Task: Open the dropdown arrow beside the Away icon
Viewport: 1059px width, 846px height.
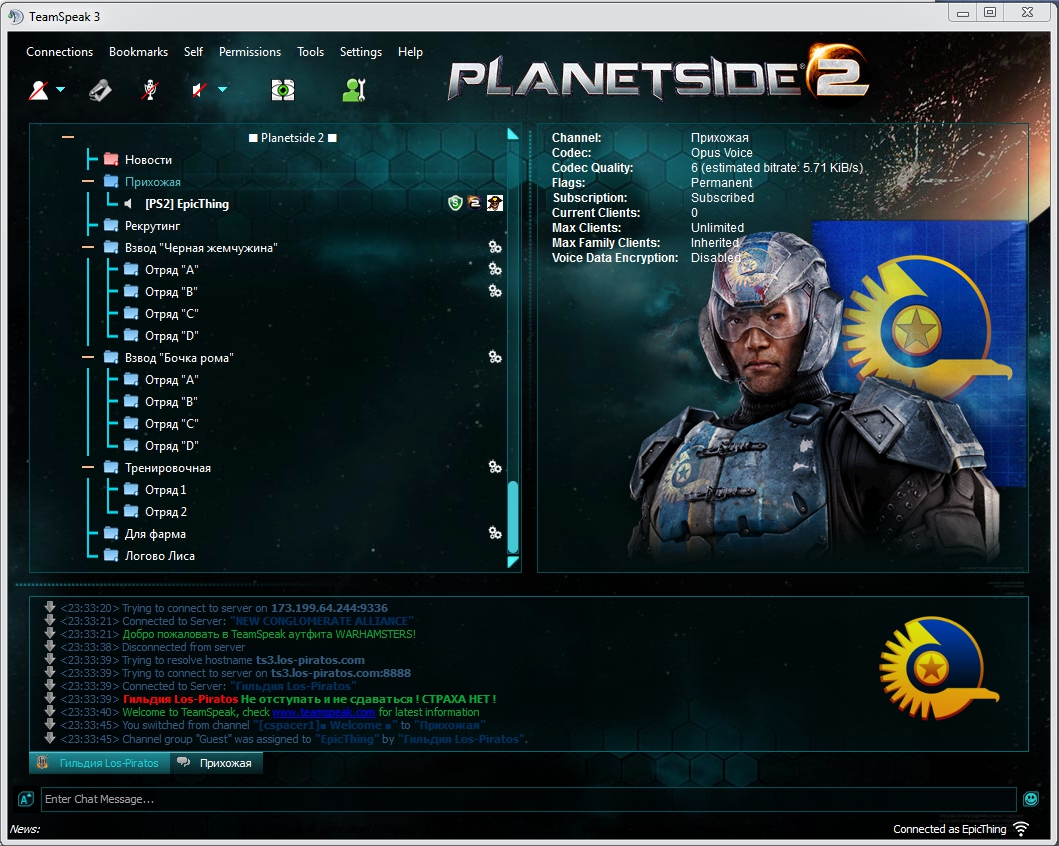Action: (x=60, y=90)
